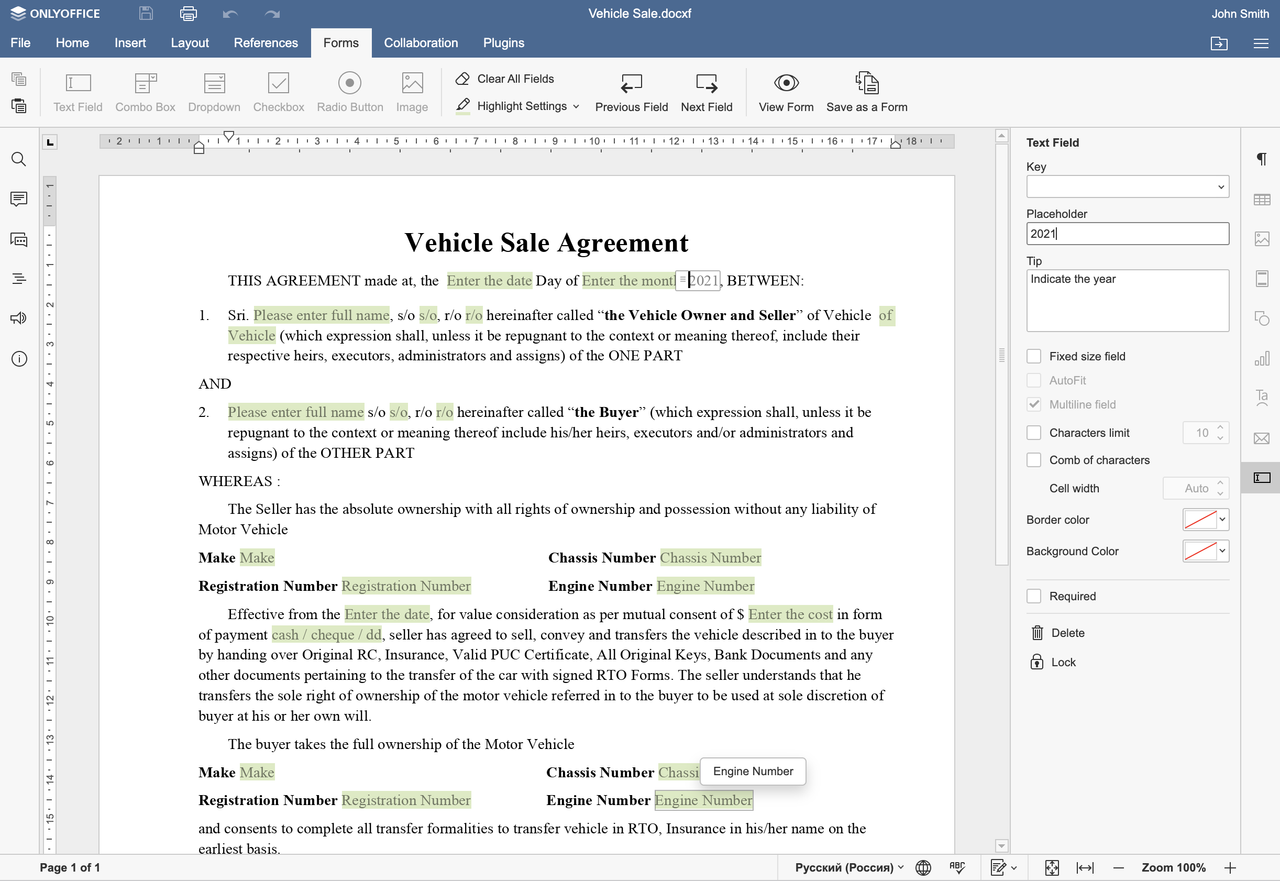Screen dimensions: 1280x881
Task: Mark the field as Required
Action: [x=1034, y=596]
